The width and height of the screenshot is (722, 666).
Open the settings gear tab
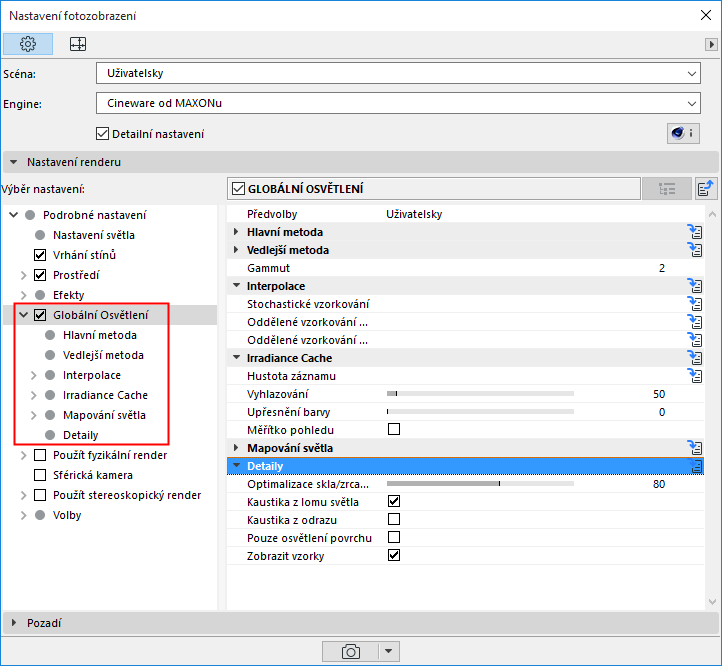[x=28, y=44]
